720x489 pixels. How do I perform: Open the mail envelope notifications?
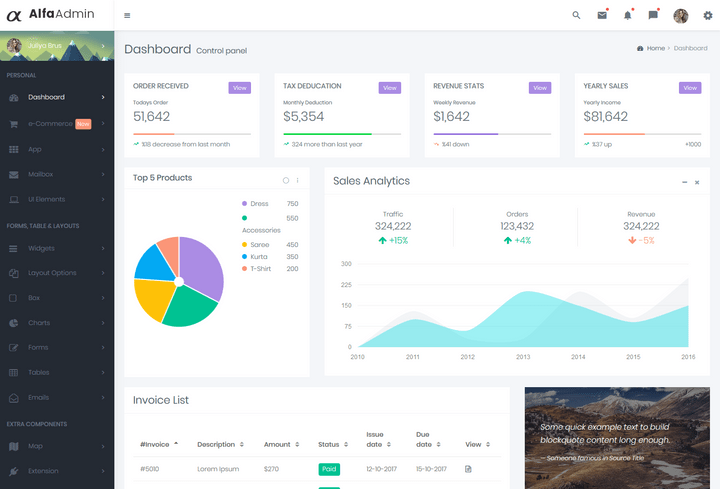(602, 15)
